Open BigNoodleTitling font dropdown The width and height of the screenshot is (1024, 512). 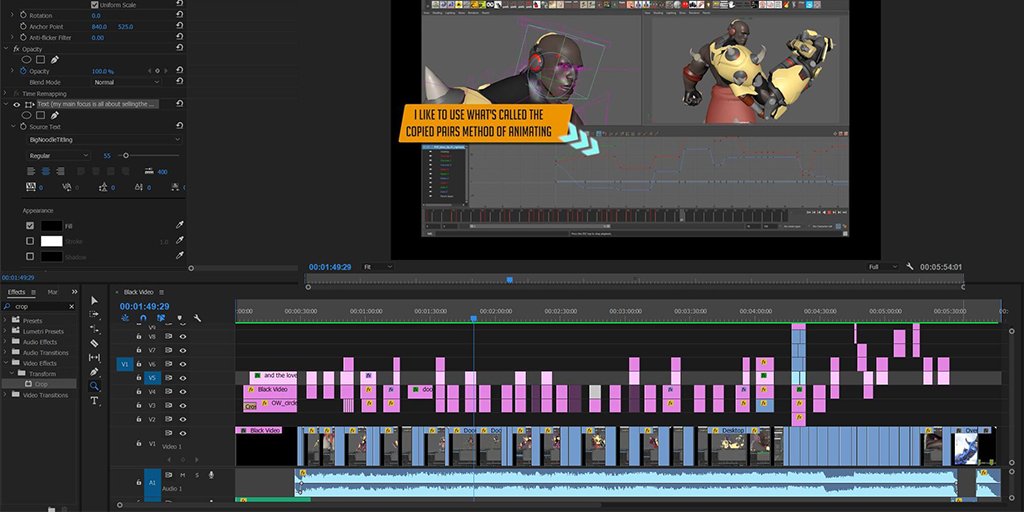104,140
